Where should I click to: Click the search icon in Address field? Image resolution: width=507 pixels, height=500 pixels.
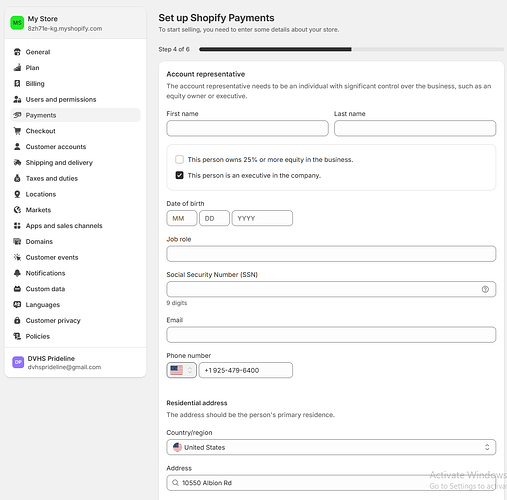click(175, 483)
